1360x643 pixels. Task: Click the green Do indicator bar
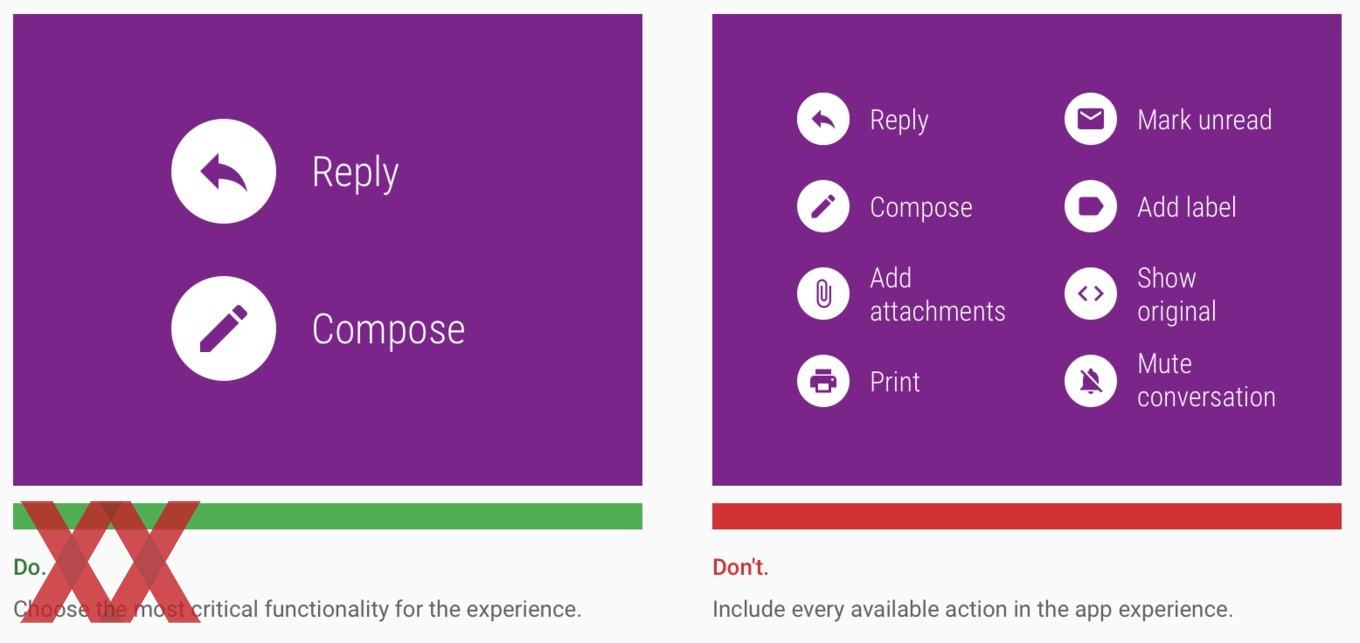(327, 516)
